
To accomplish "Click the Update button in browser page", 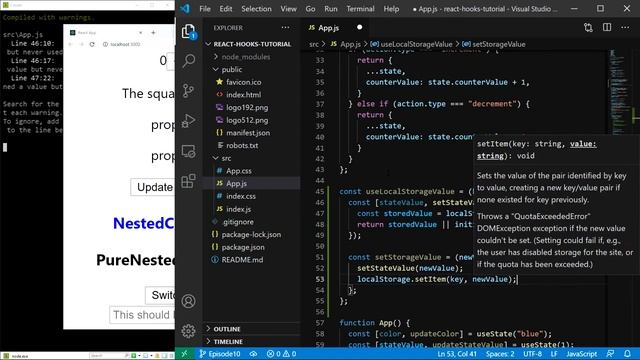I will pos(153,187).
